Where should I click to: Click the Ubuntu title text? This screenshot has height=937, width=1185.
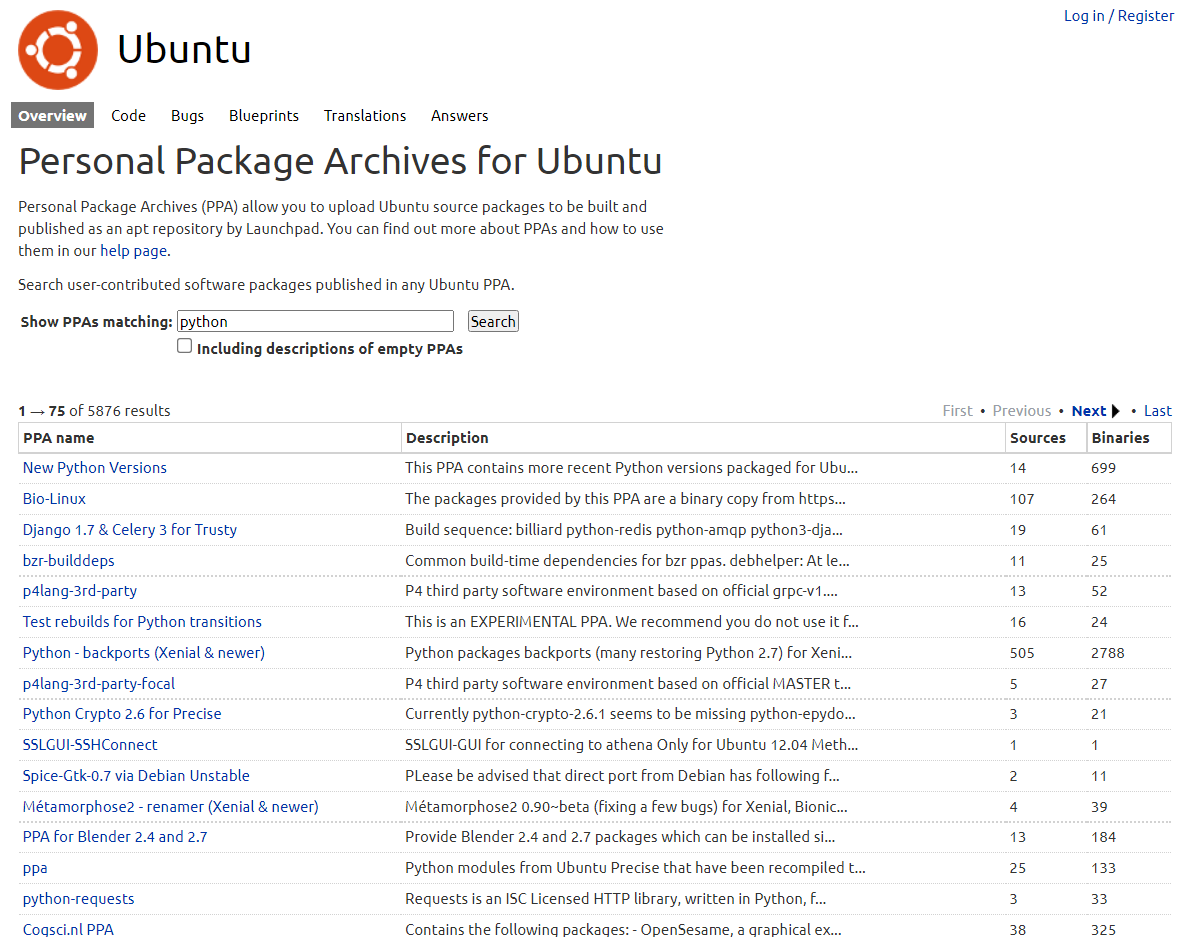click(184, 50)
